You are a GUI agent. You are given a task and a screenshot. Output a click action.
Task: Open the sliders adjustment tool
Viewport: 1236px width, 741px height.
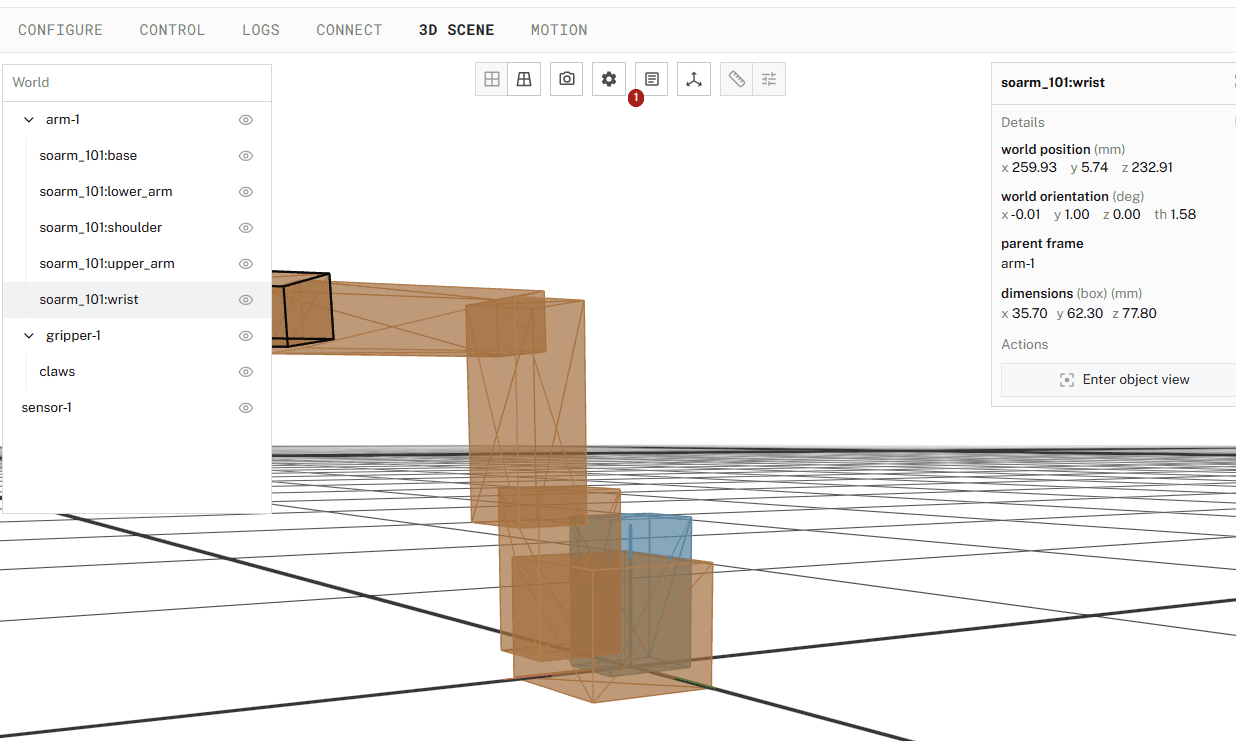769,79
